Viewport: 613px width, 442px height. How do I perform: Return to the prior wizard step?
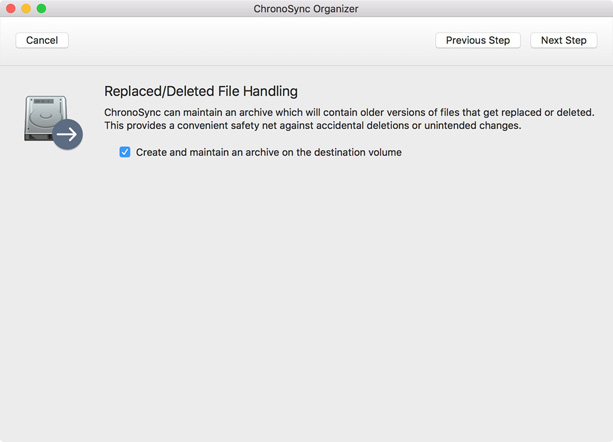[478, 40]
